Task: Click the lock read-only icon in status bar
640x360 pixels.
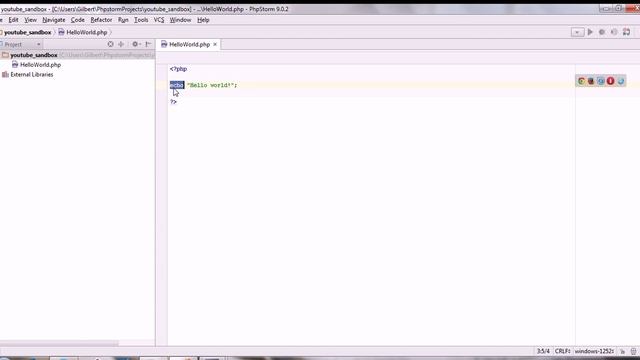Action: (622, 351)
